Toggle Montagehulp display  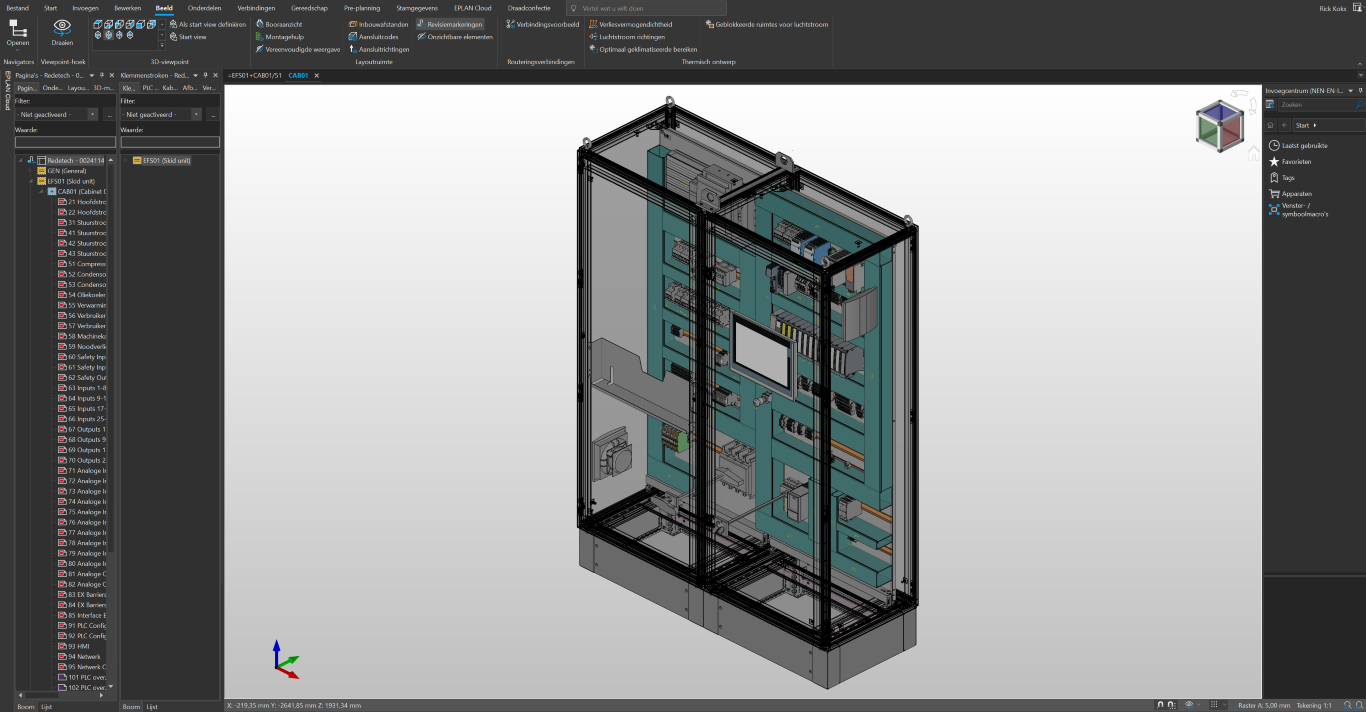pyautogui.click(x=279, y=37)
